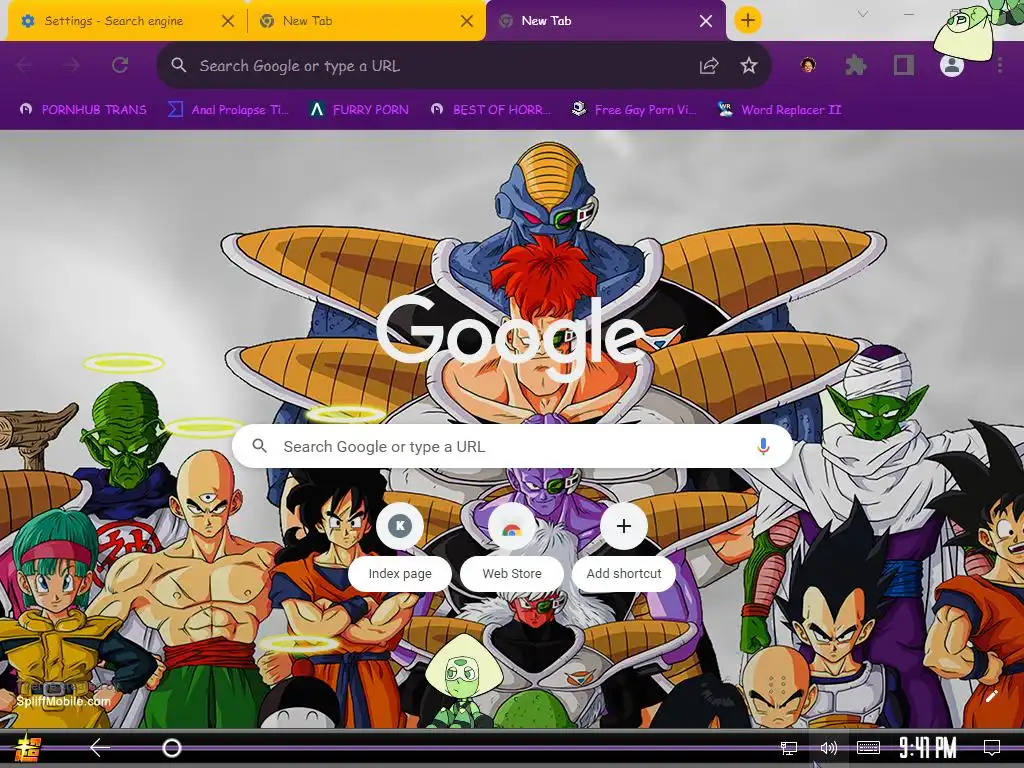Start voice search with microphone icon
The height and width of the screenshot is (768, 1024).
pyautogui.click(x=763, y=447)
